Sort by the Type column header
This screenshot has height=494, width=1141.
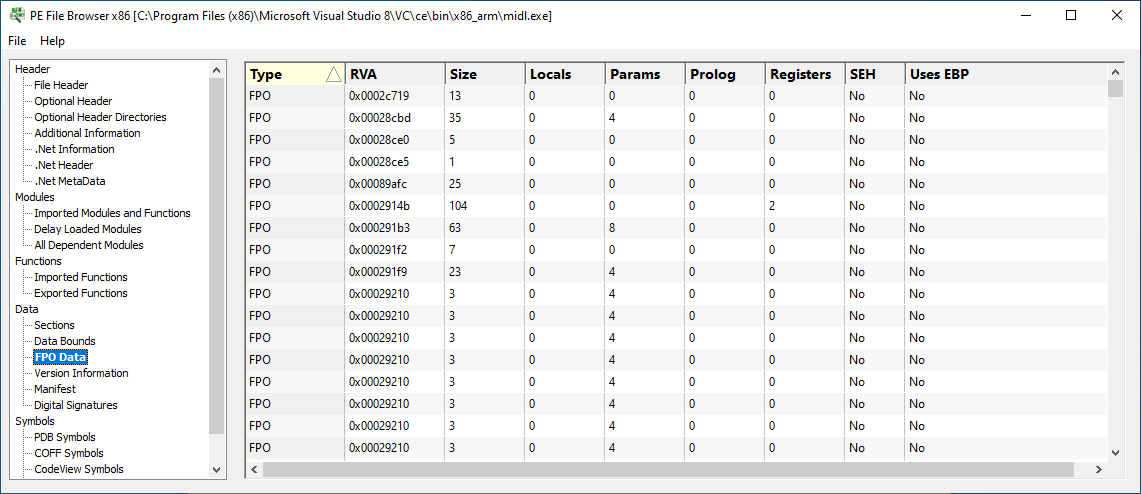(x=295, y=74)
